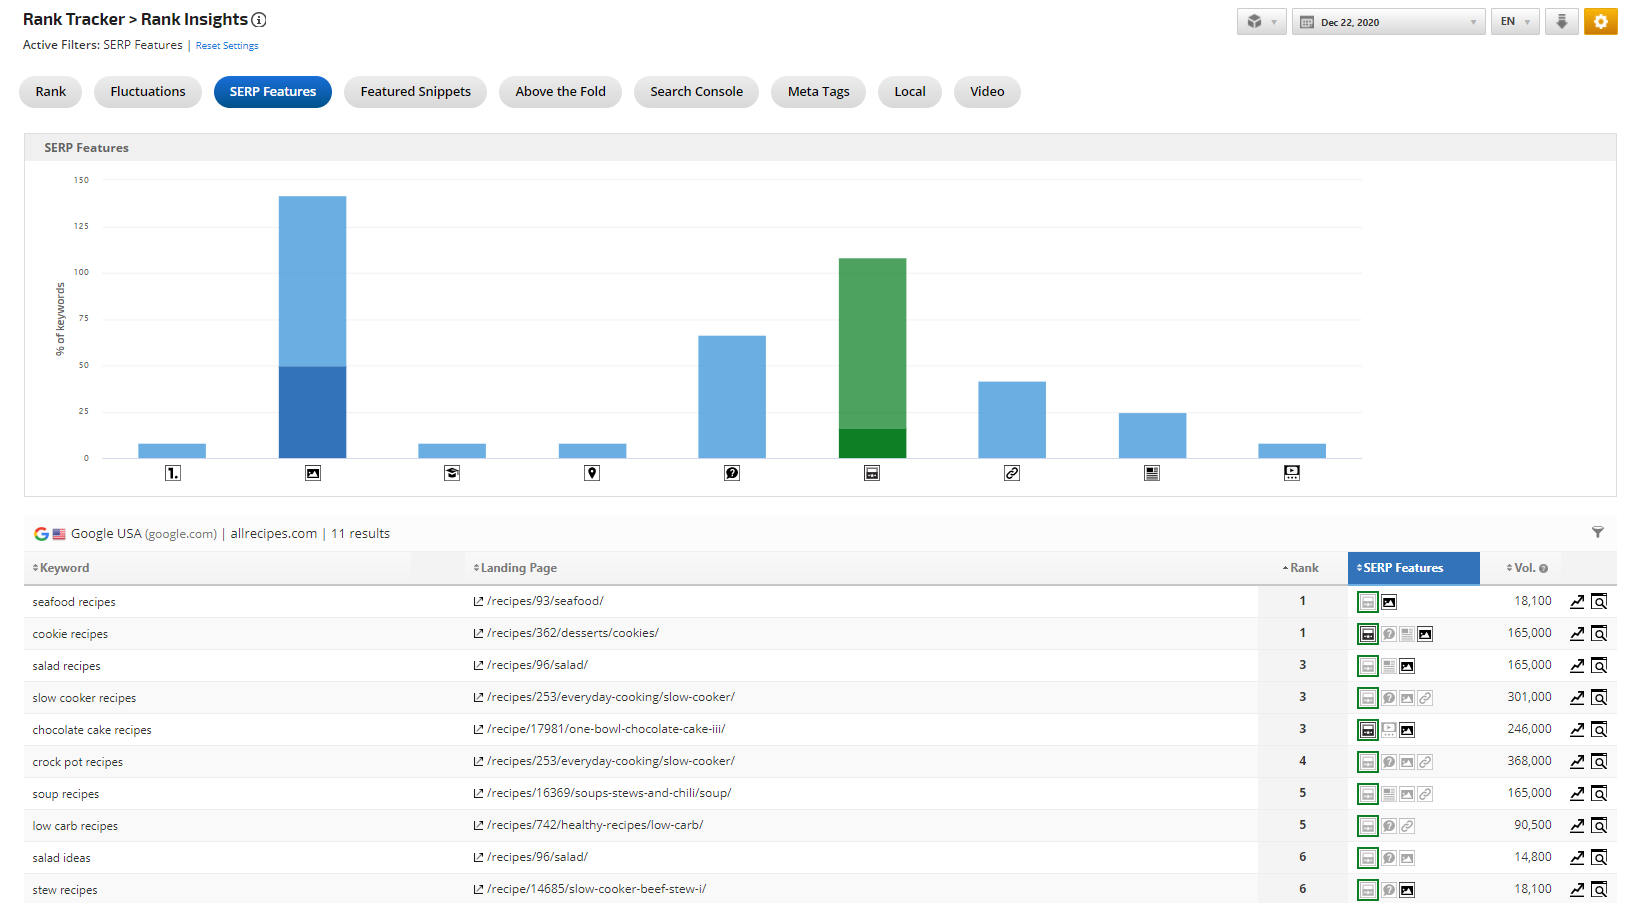Click the site links icon under the chart
Viewport: 1628px width, 903px height.
coord(1012,473)
